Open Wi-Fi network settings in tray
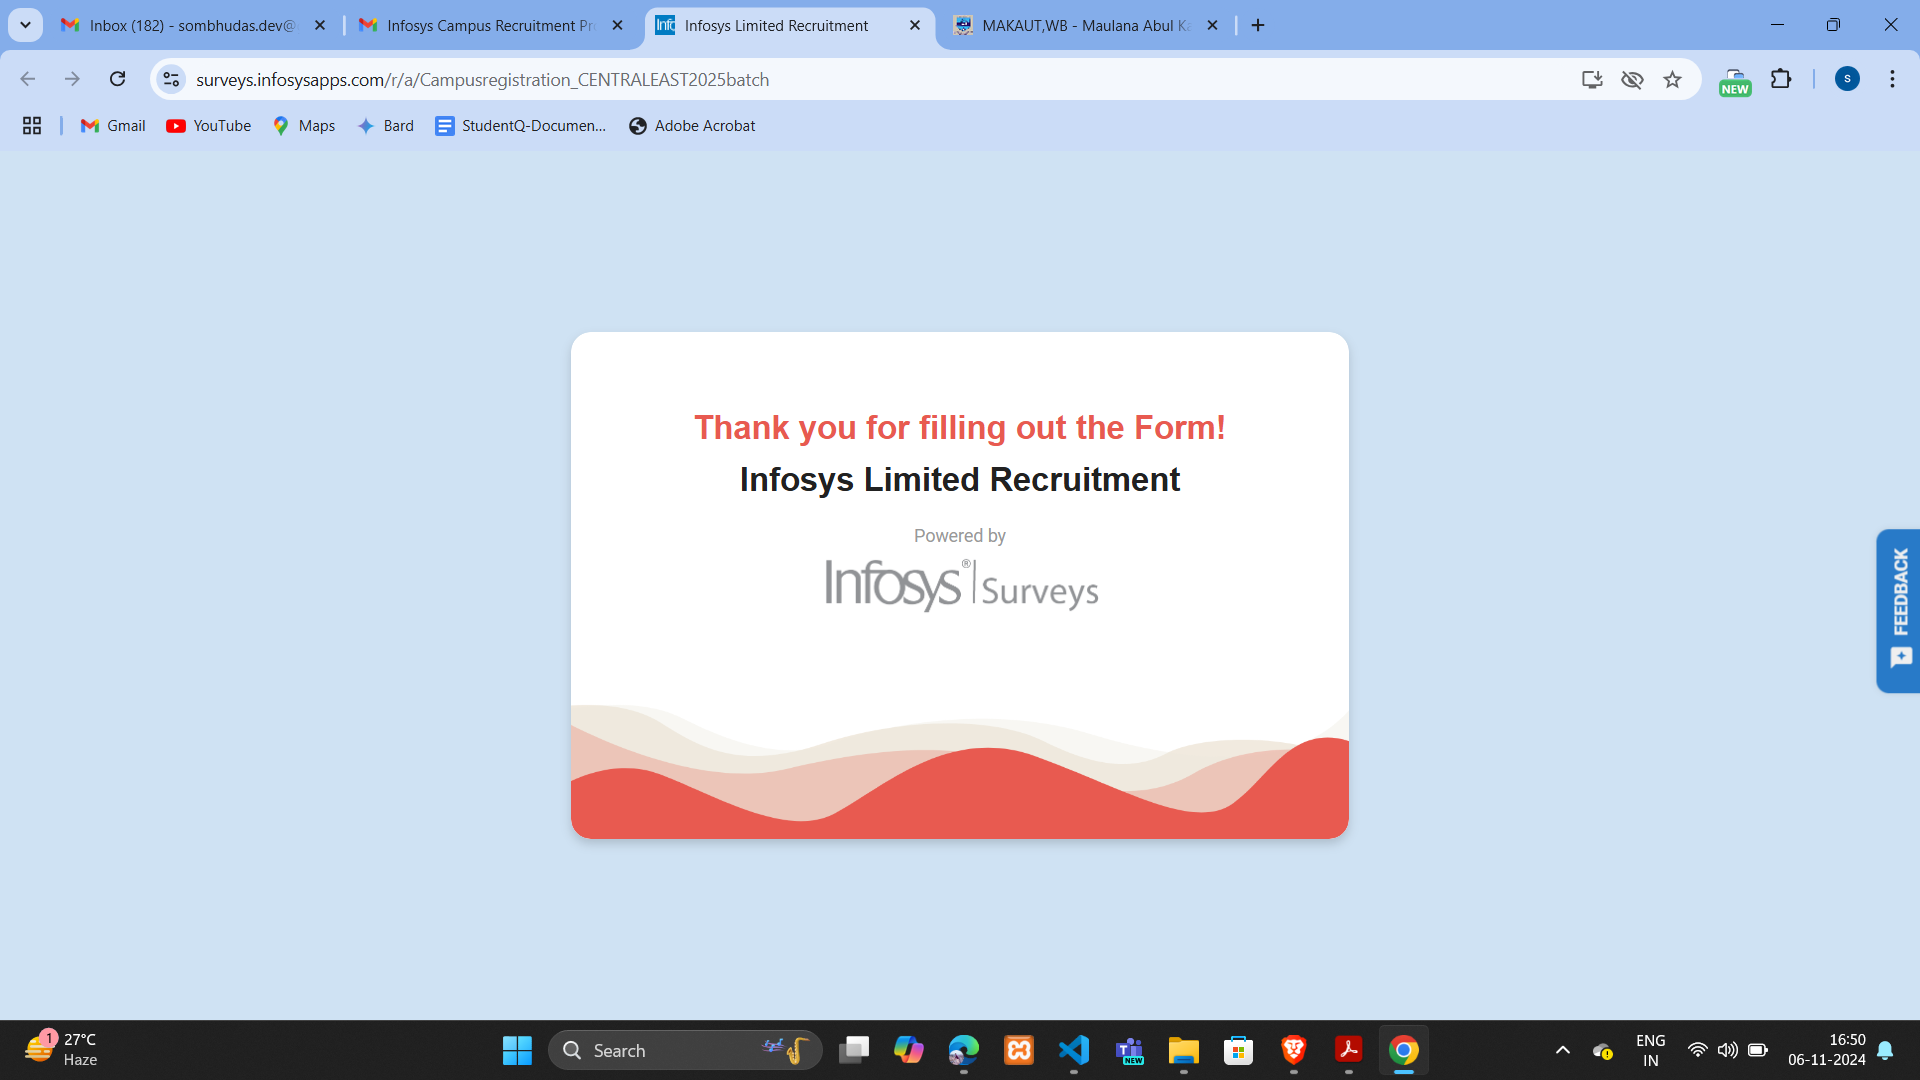Screen dimensions: 1920x1080 point(1698,1050)
